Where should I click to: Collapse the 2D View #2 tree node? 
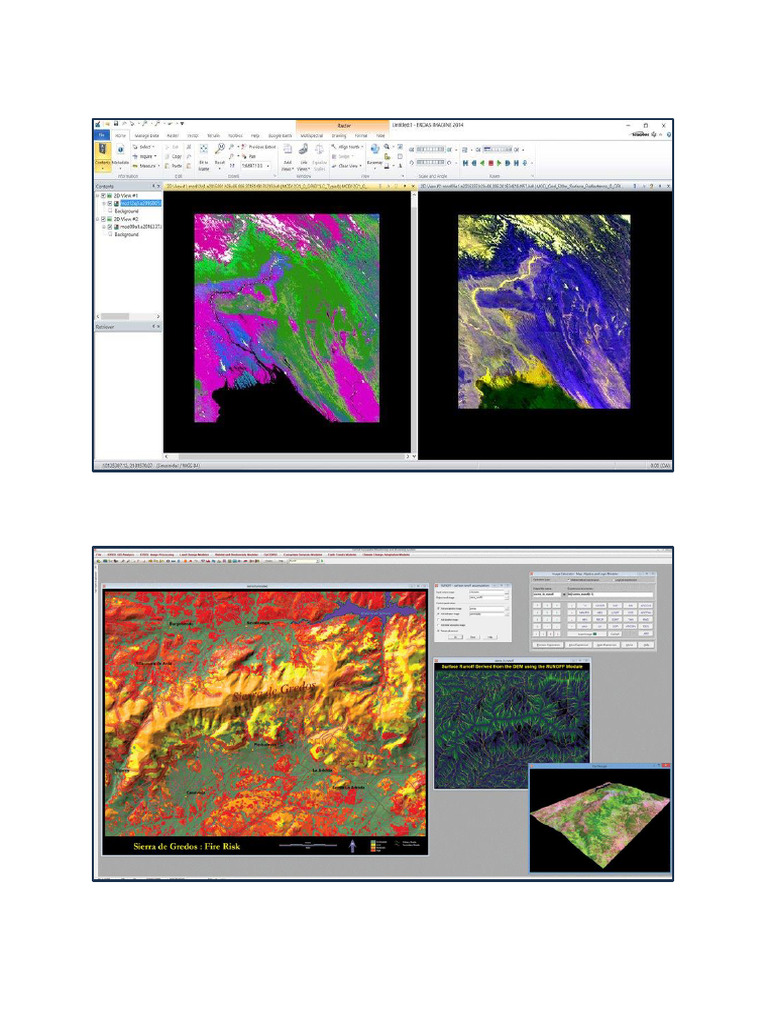tap(98, 219)
